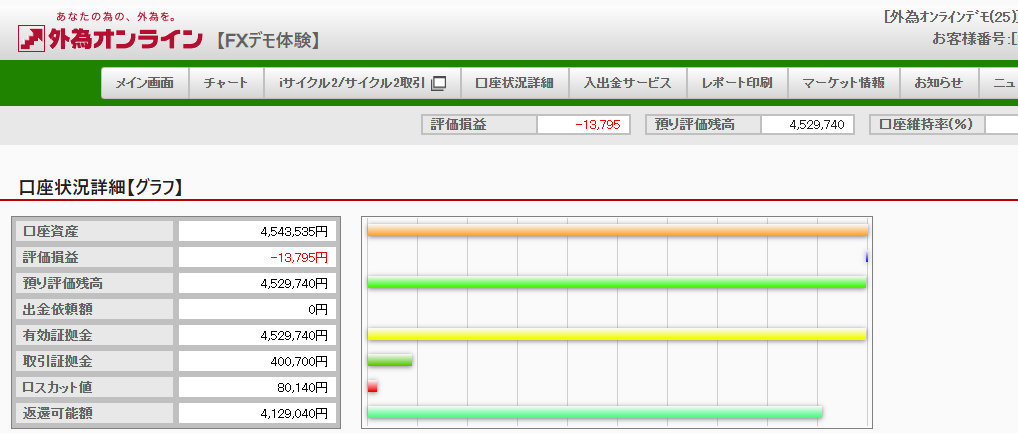Open 入出金サービス menu item
Viewport: 1018px width, 433px height.
click(628, 83)
